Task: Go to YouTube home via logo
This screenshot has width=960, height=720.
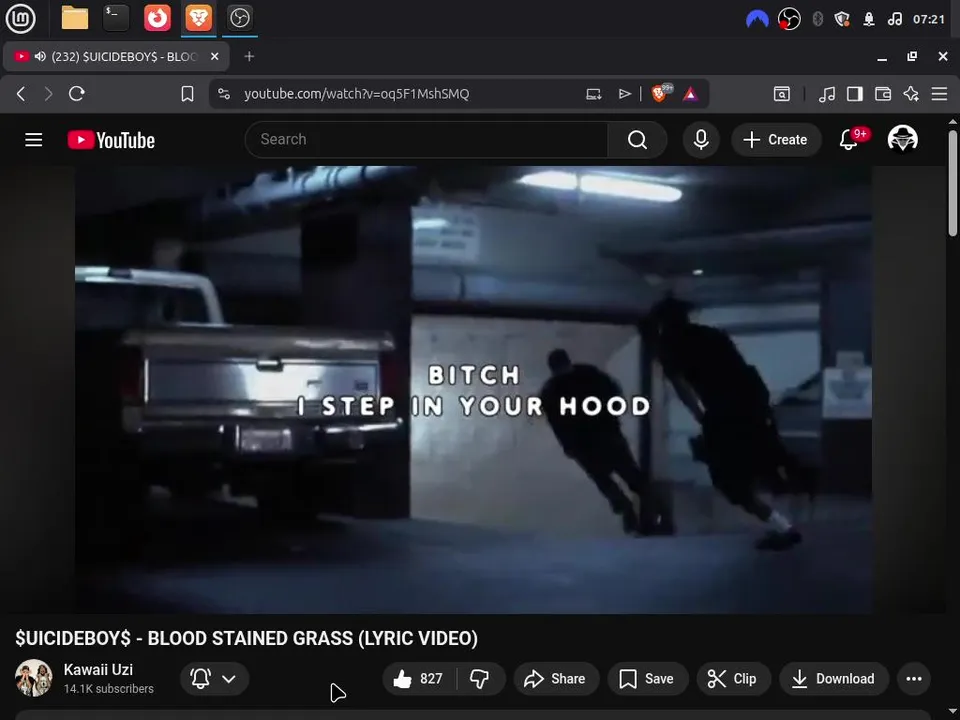Action: [111, 140]
